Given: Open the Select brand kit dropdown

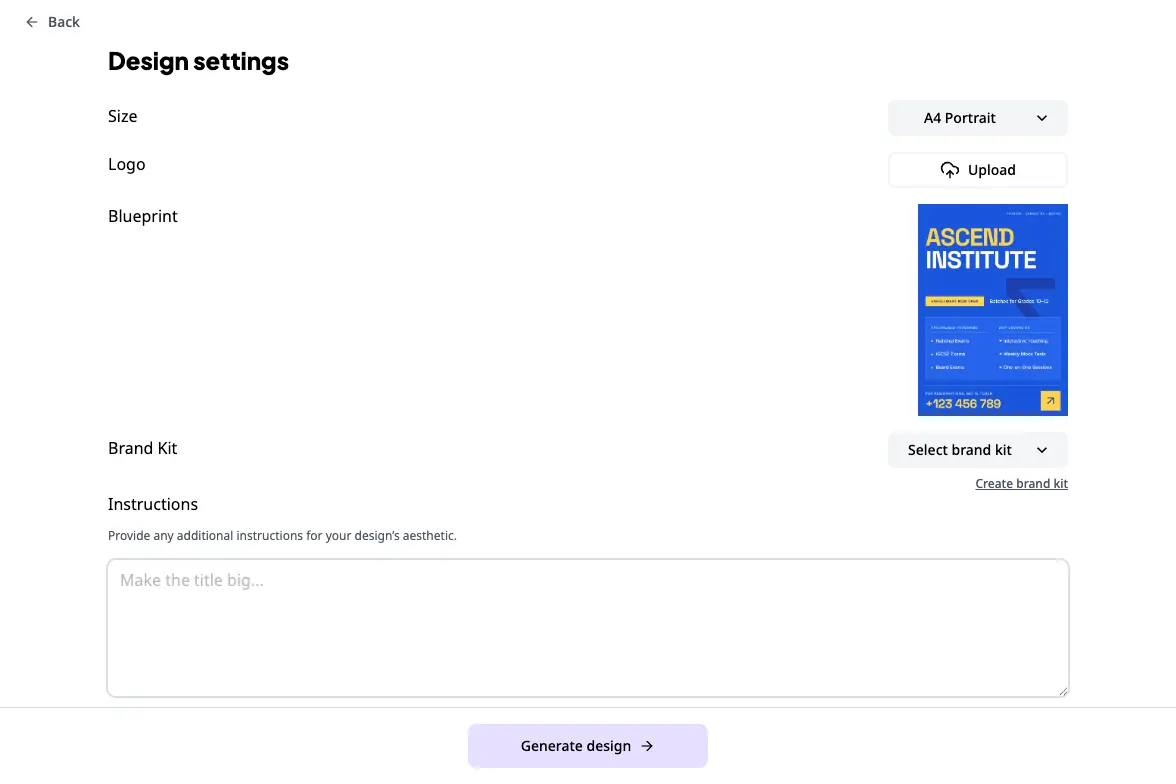Looking at the screenshot, I should (977, 450).
